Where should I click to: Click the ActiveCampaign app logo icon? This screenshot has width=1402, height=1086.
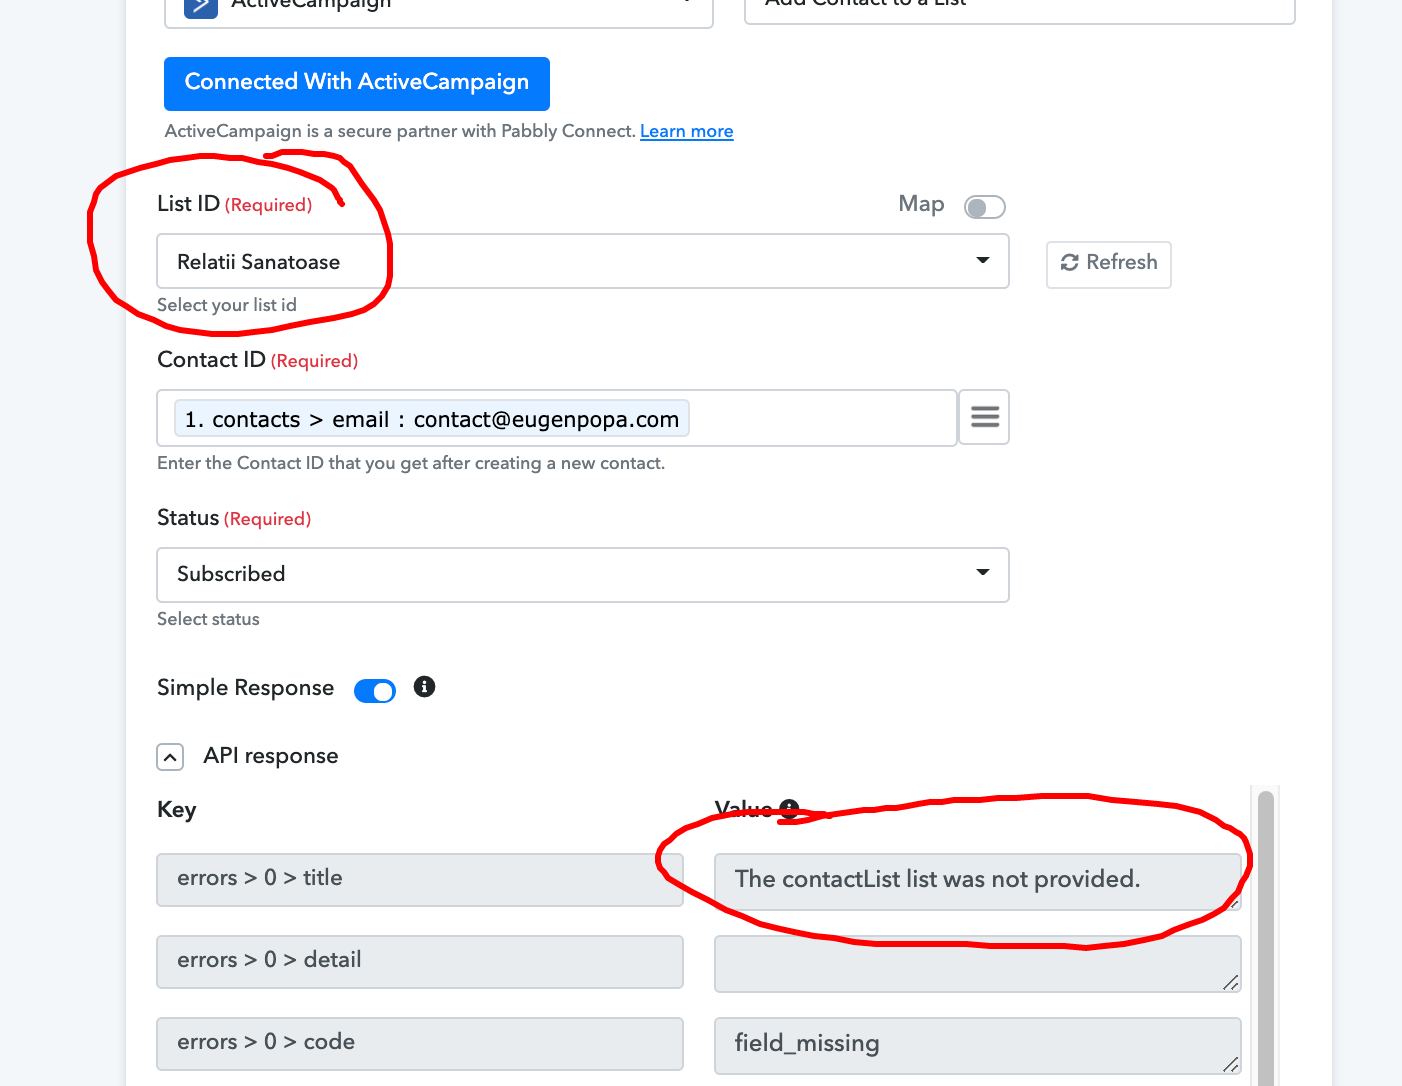[x=201, y=7]
